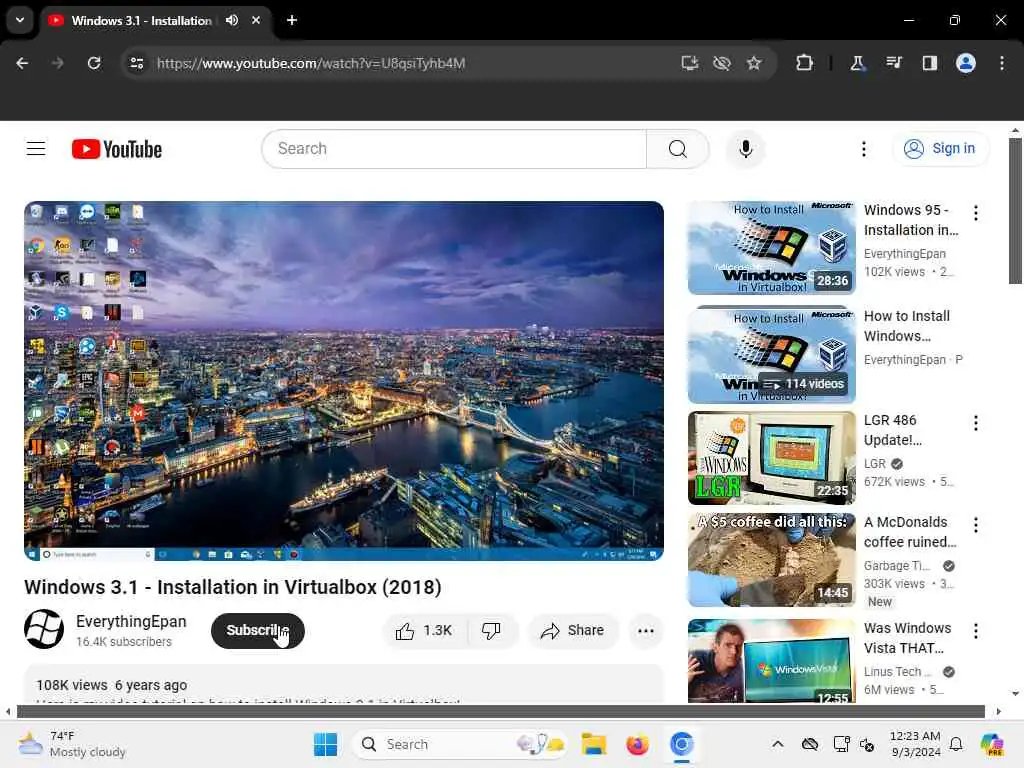Click the Sign in button
1024x768 pixels.
[940, 149]
